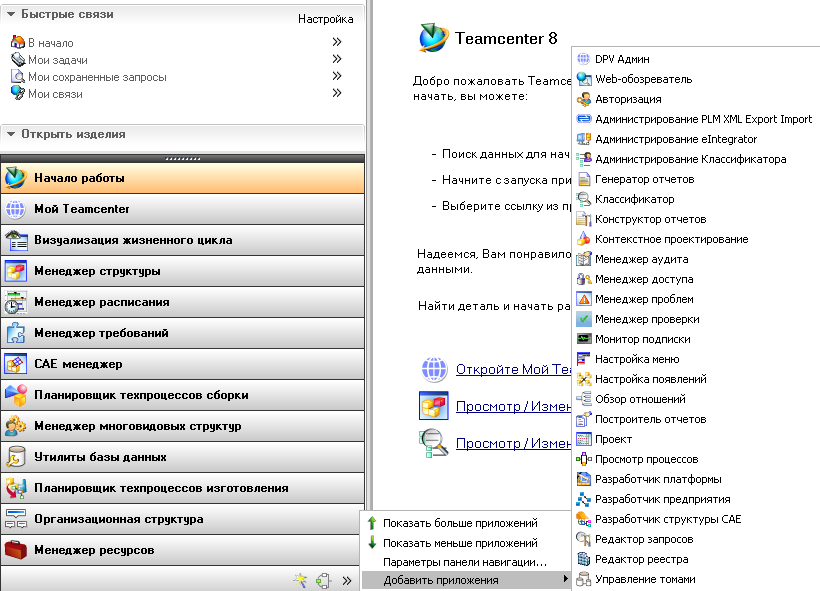Viewport: 820px width, 591px height.
Task: Click the Редактор реестра icon
Action: pos(584,559)
